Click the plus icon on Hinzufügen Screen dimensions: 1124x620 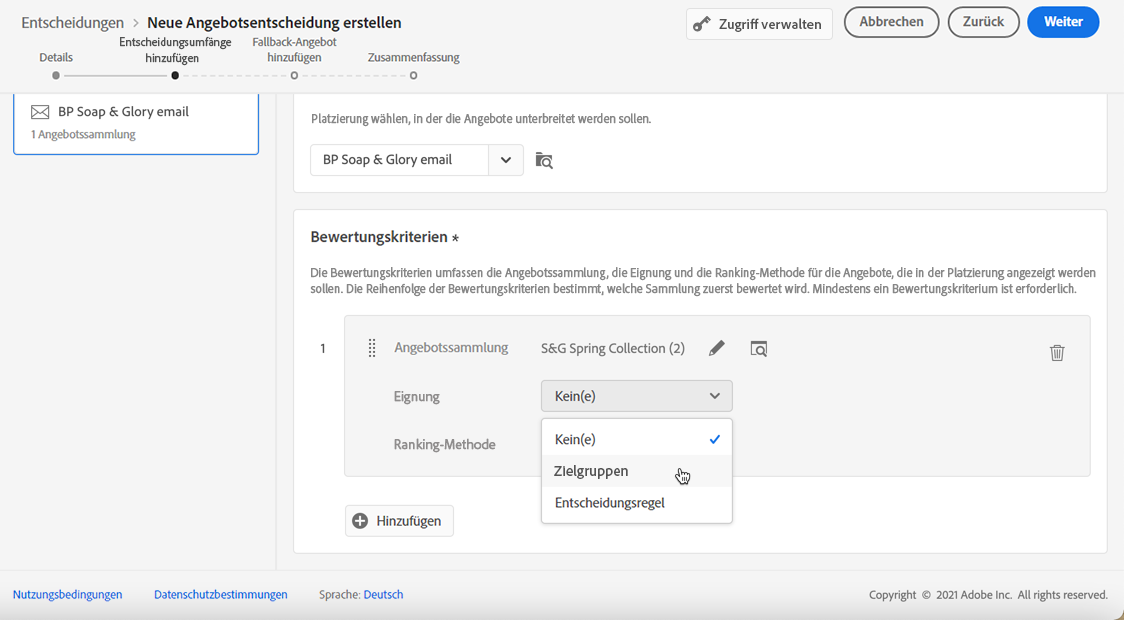pos(361,521)
